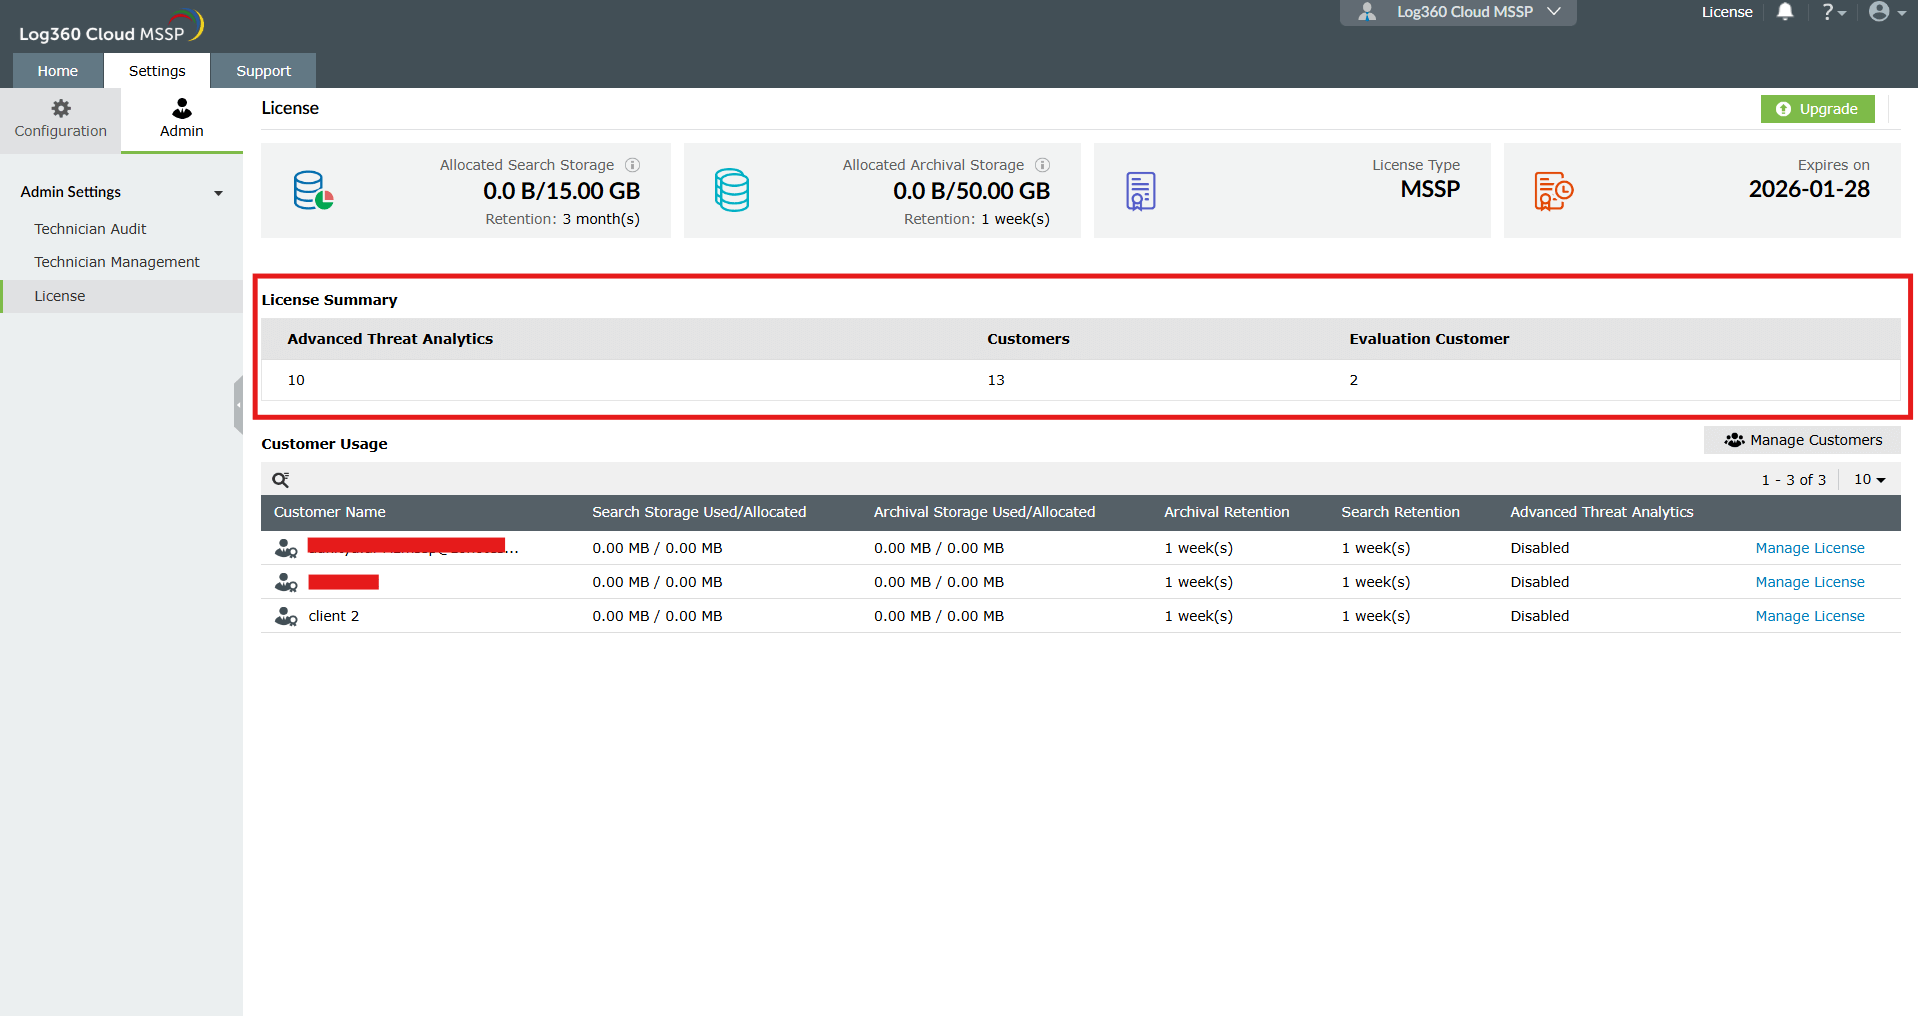Click the search storage database icon
Image resolution: width=1918 pixels, height=1016 pixels.
313,190
